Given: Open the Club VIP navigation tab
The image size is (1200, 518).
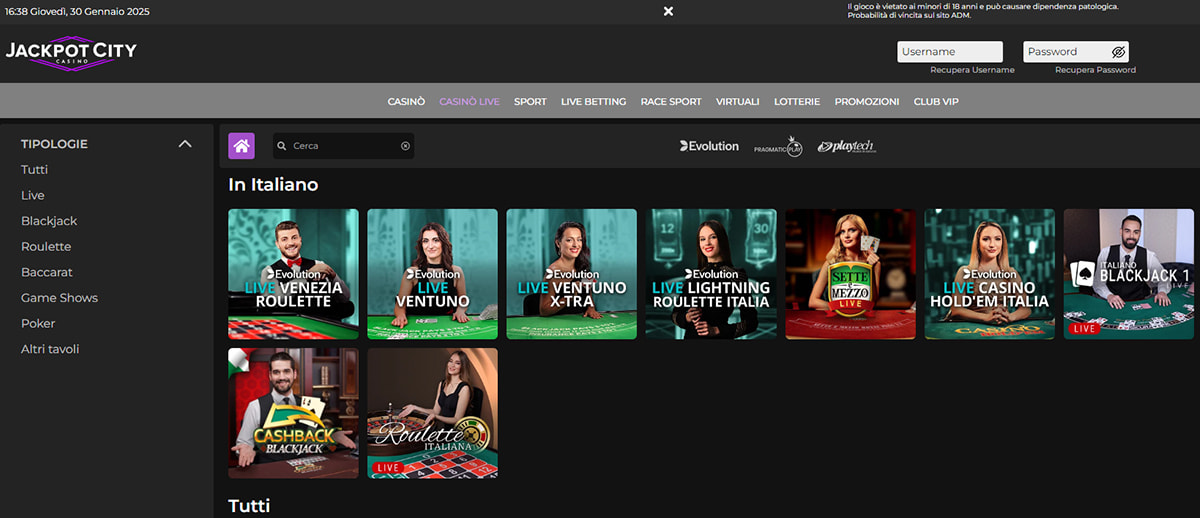Looking at the screenshot, I should coord(936,101).
